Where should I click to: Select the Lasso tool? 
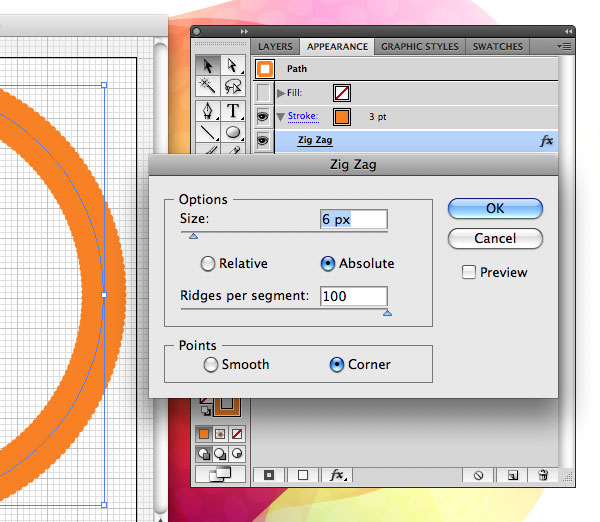(x=232, y=86)
